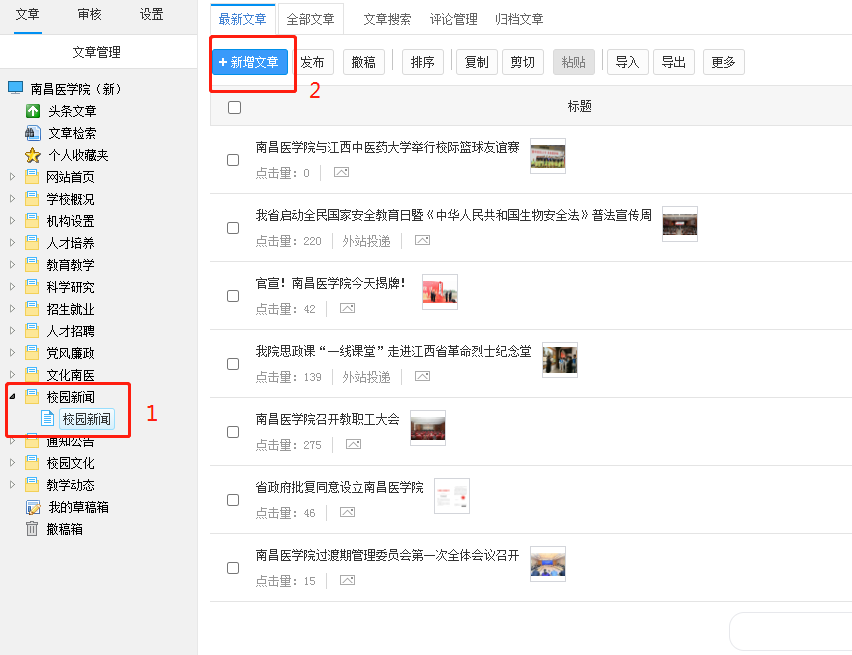The height and width of the screenshot is (655, 852).
Task: Click the 教育教学 folder icon
Action: (32, 265)
